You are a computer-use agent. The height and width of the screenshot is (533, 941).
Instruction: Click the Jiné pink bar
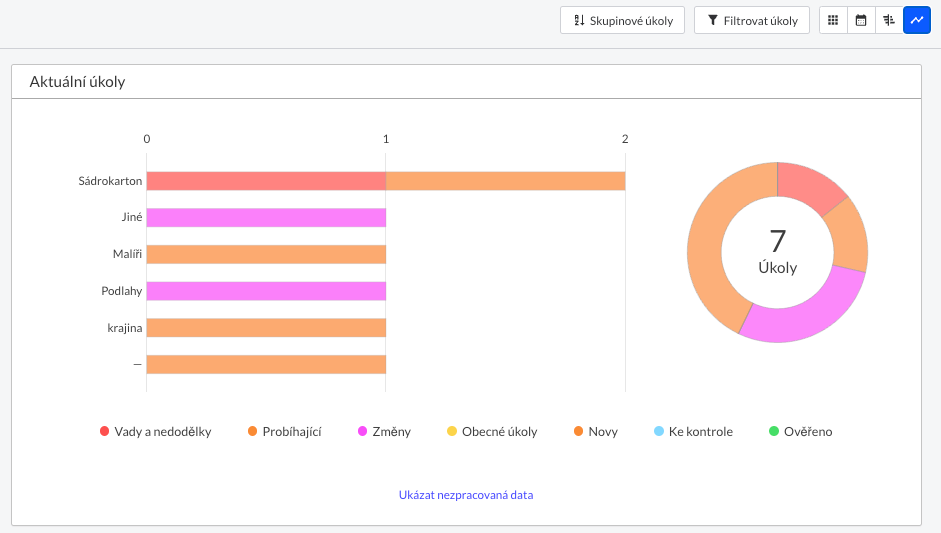(x=266, y=218)
